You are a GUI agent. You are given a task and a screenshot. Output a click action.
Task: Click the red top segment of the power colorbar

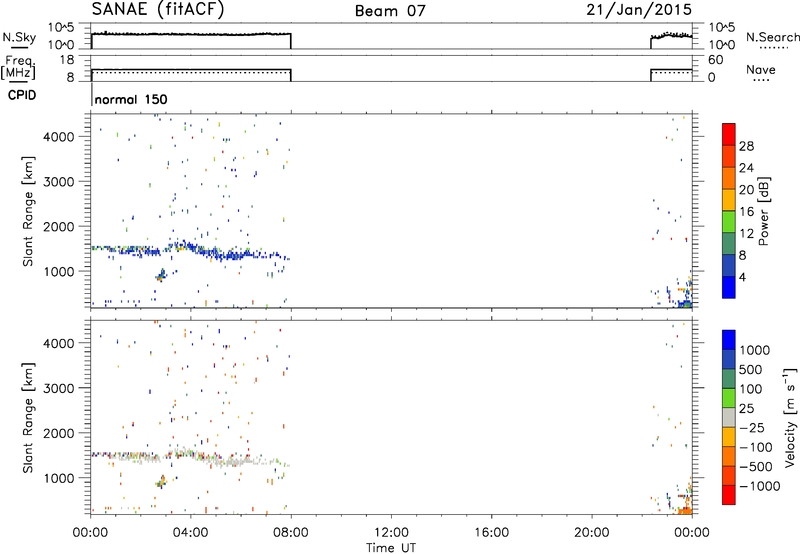[729, 134]
